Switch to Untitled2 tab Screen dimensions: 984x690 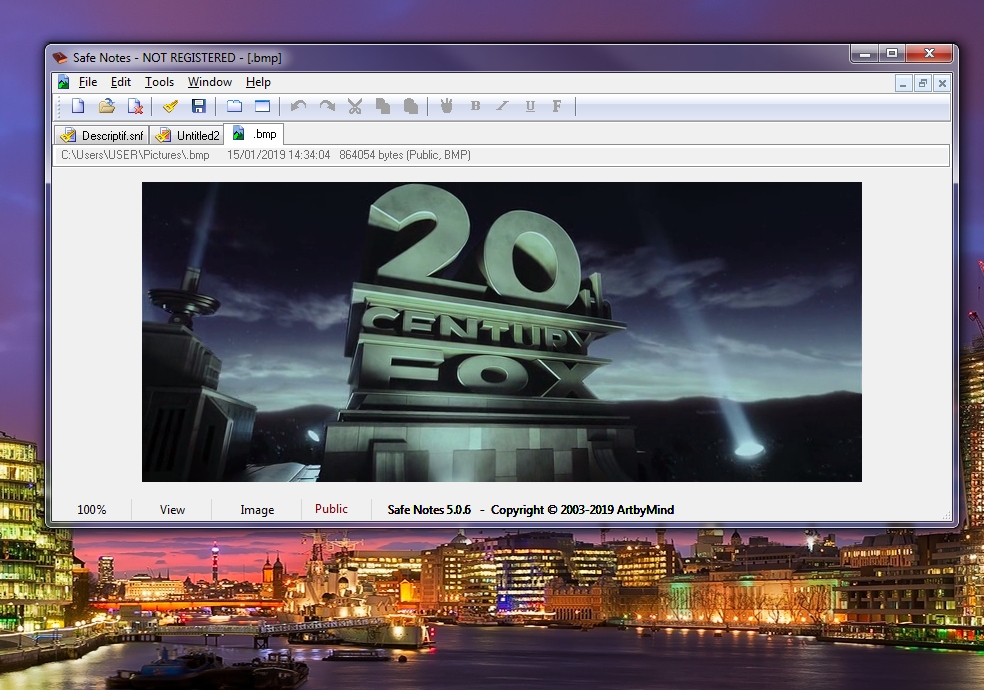coord(187,135)
